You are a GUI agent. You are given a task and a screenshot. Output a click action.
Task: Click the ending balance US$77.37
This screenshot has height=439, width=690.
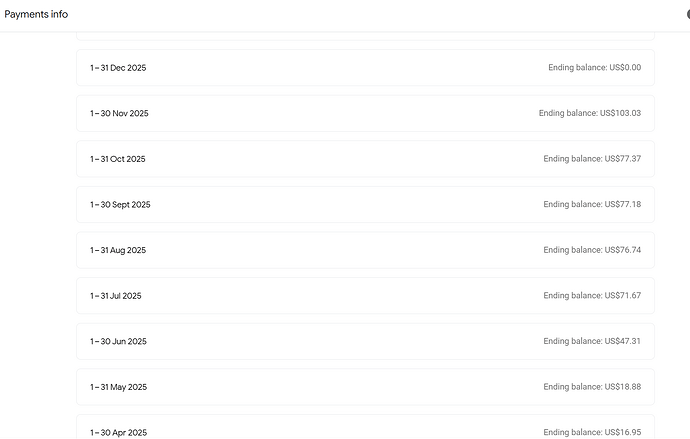pos(592,159)
